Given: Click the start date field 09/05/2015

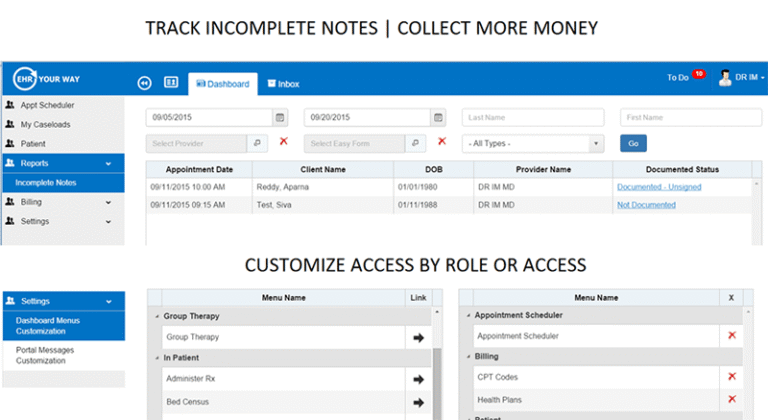Looking at the screenshot, I should point(209,117).
